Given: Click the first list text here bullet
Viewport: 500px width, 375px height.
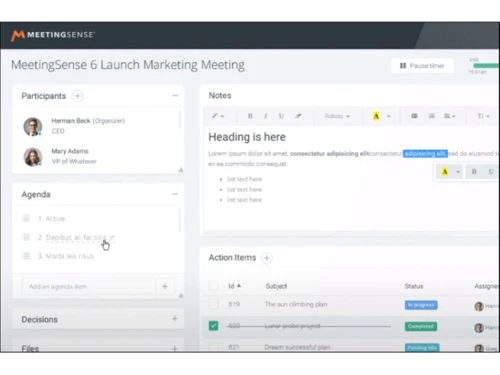Looking at the screenshot, I should (x=244, y=179).
